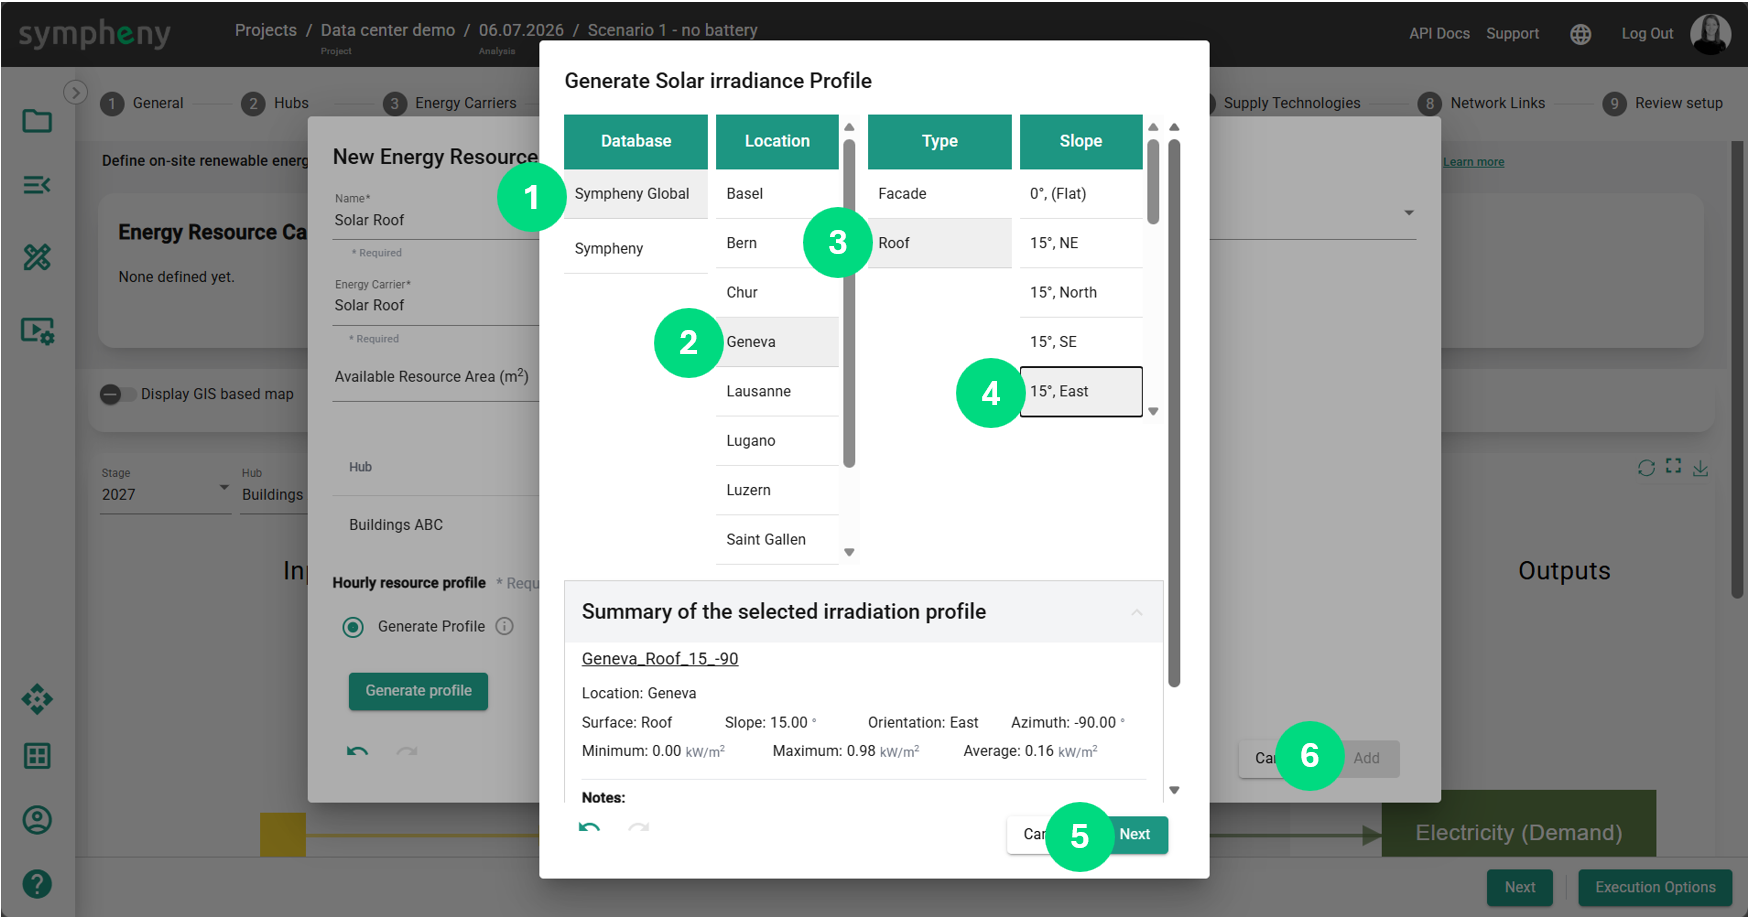The image size is (1748, 917).
Task: Go to the Supply Technologies step
Action: pos(1290,103)
